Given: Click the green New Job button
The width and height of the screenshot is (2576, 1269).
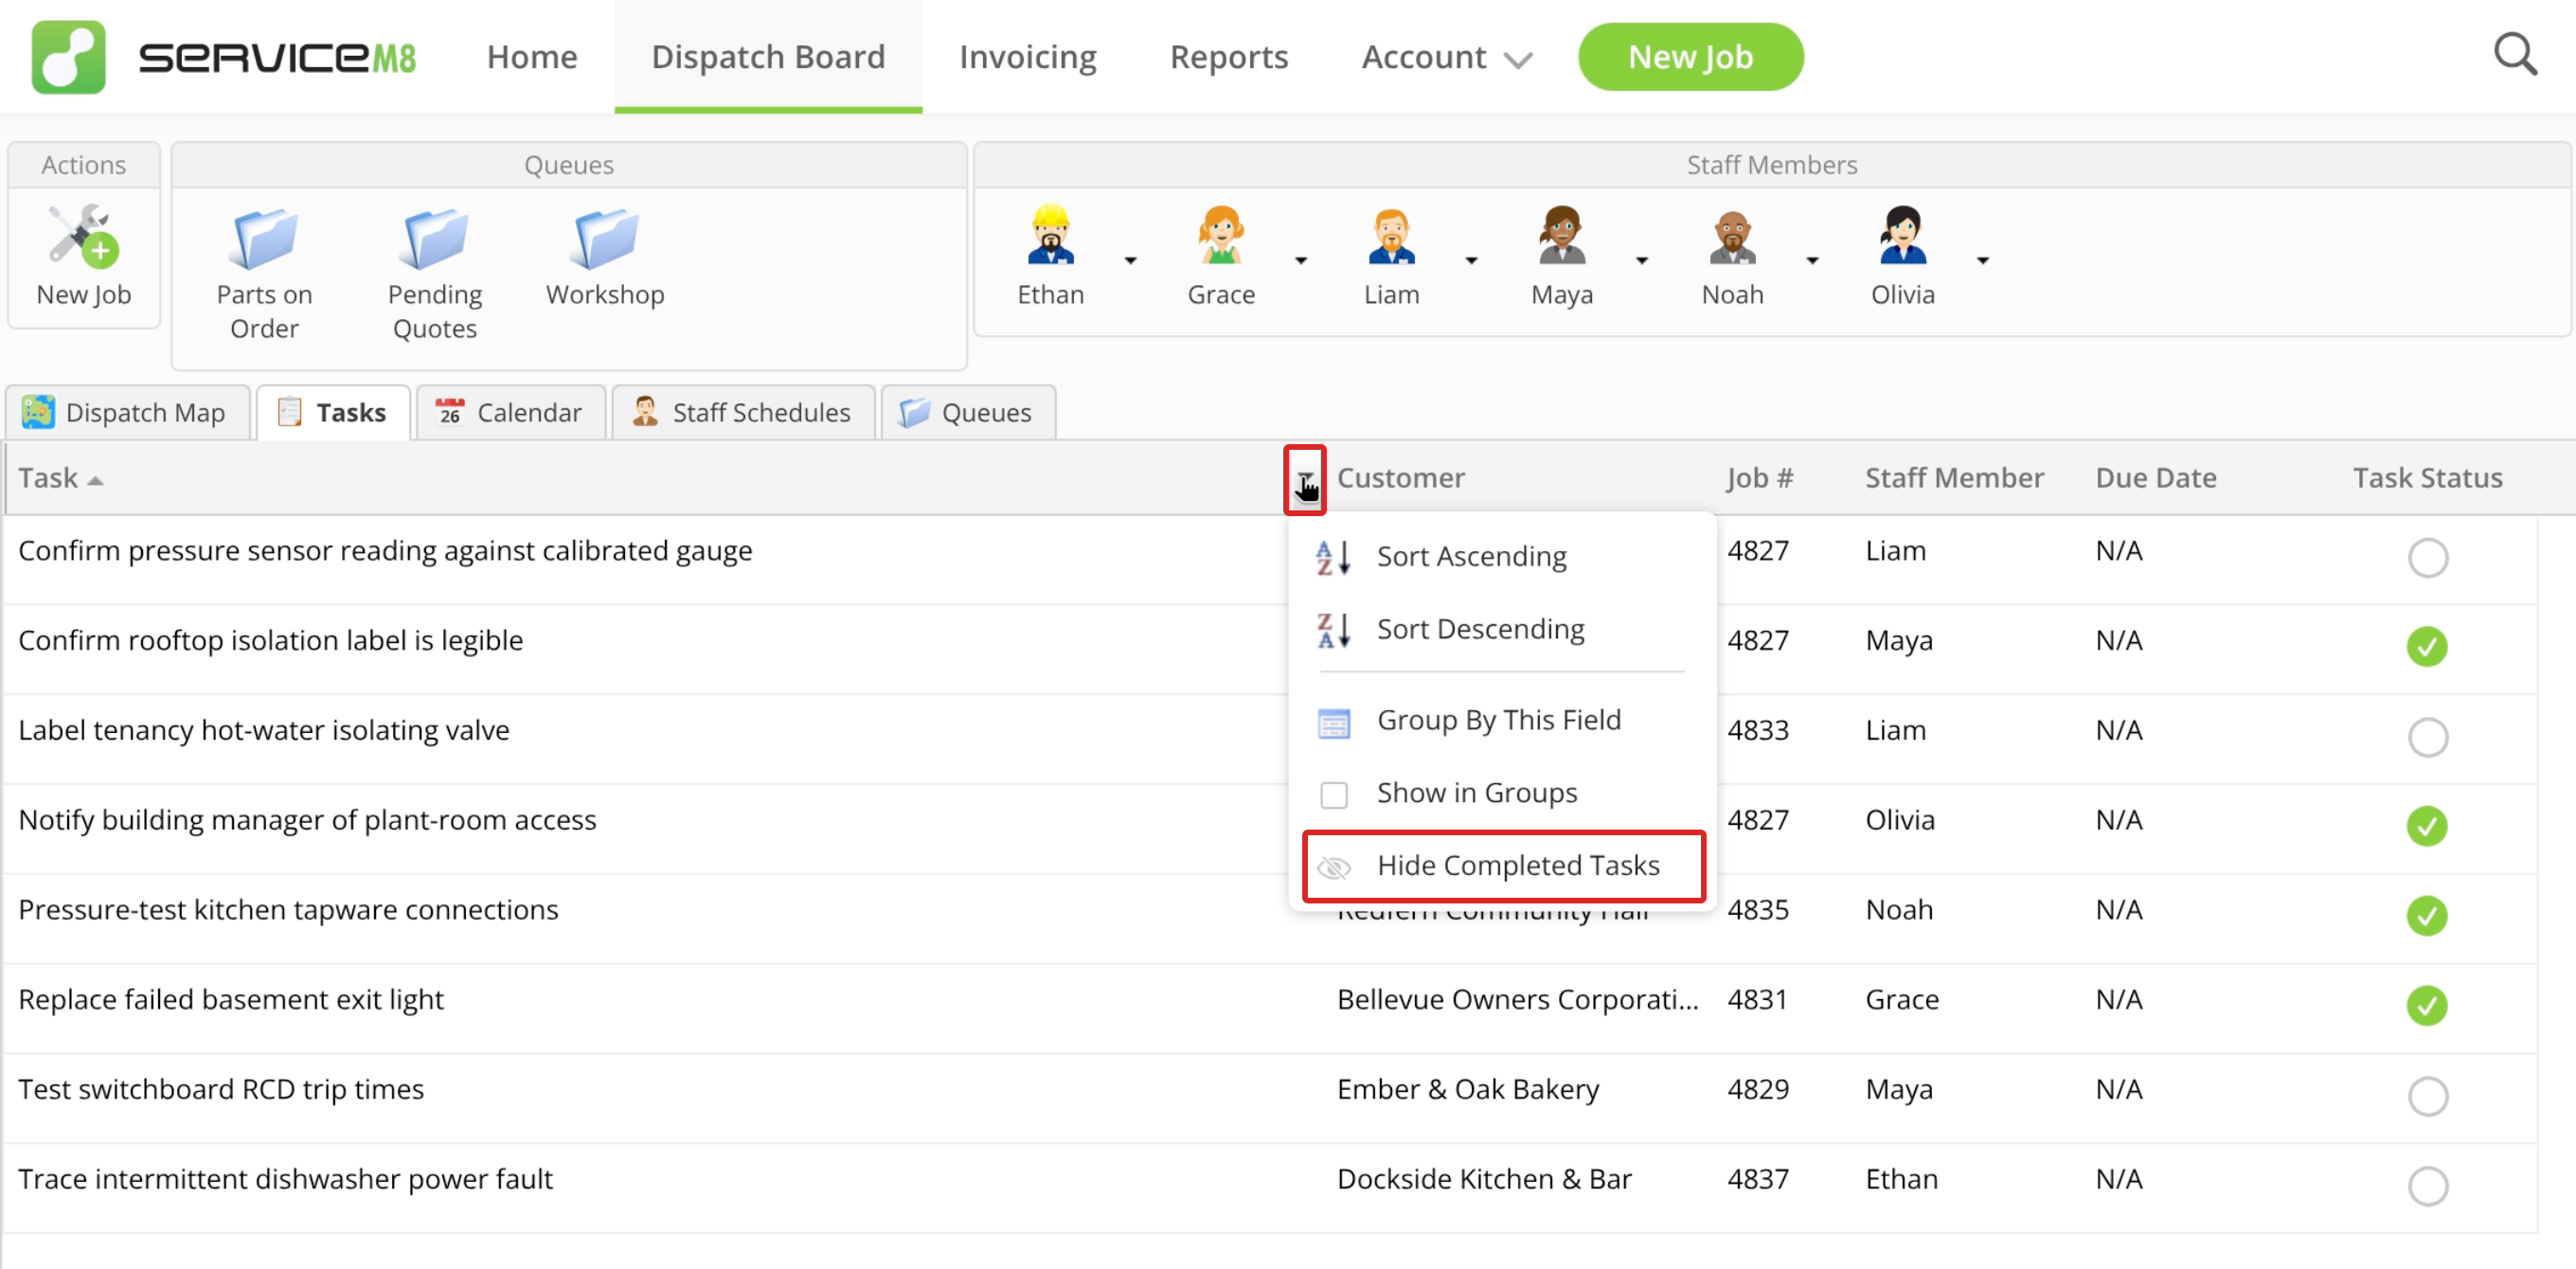Looking at the screenshot, I should tap(1690, 57).
